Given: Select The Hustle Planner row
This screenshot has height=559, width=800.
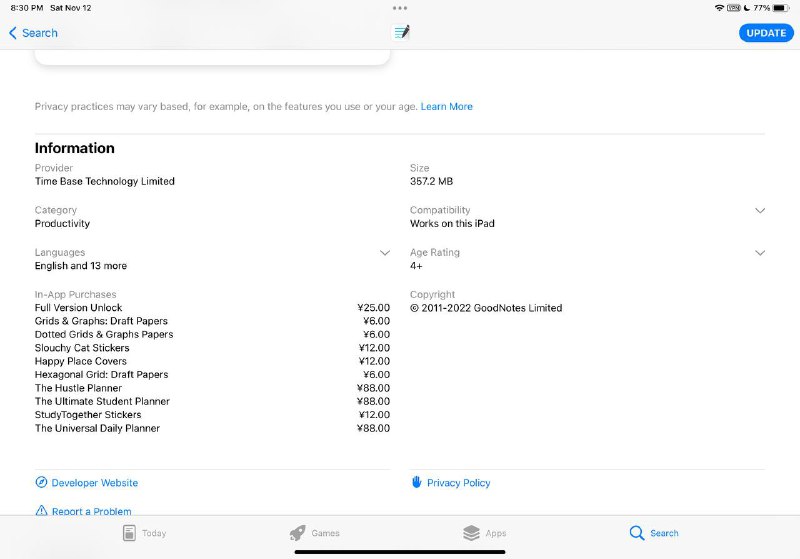Looking at the screenshot, I should (212, 388).
